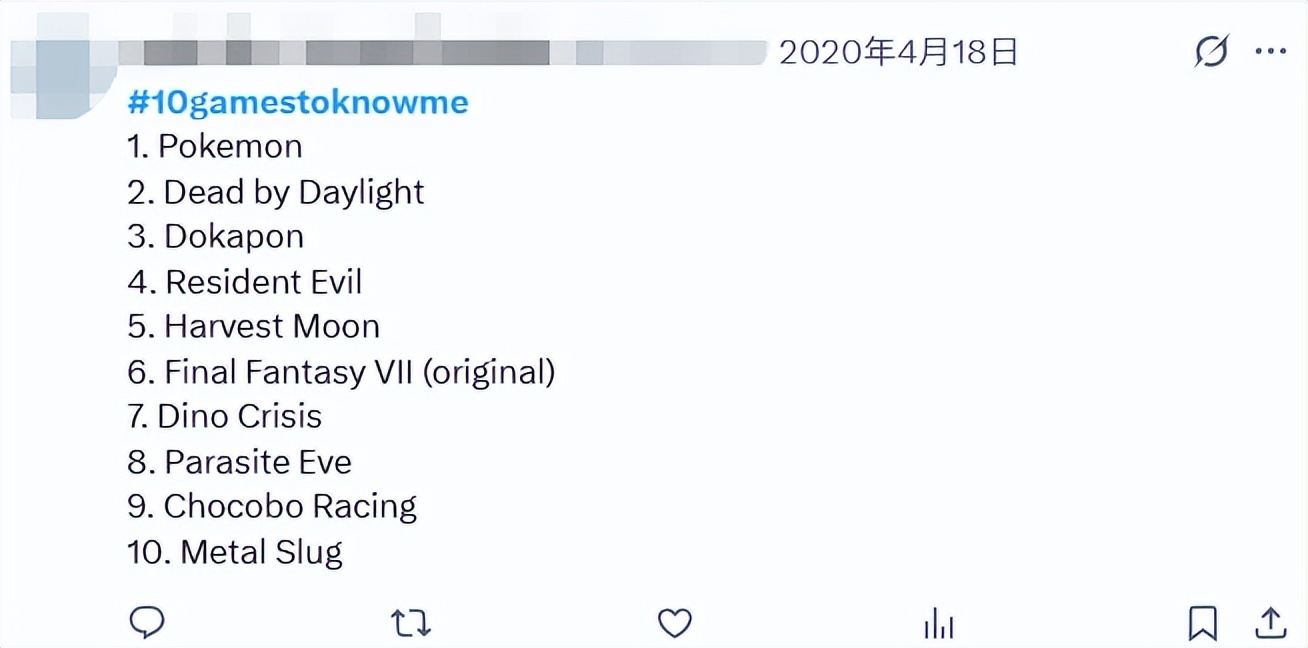Click the Grok slashed circle icon
1308x648 pixels.
(x=1211, y=51)
